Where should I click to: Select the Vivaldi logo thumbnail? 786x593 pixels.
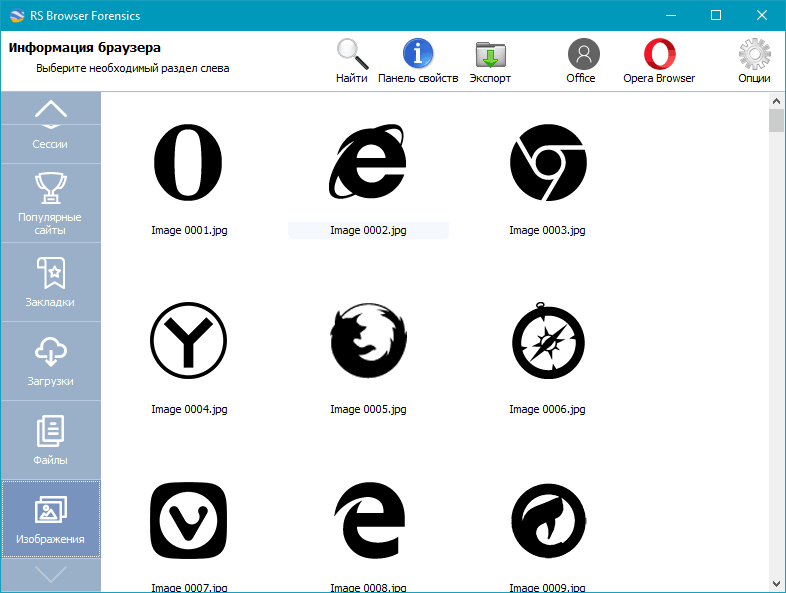point(188,520)
